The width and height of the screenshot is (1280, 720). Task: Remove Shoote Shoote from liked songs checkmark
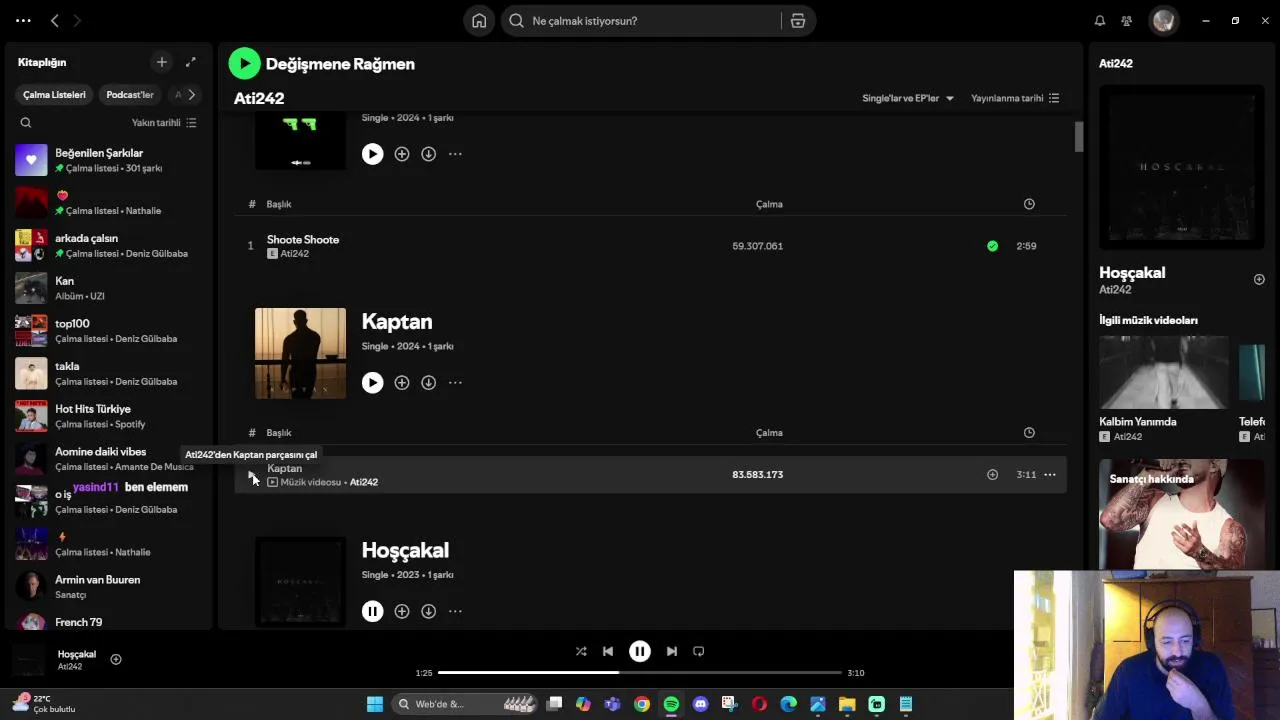pos(992,246)
